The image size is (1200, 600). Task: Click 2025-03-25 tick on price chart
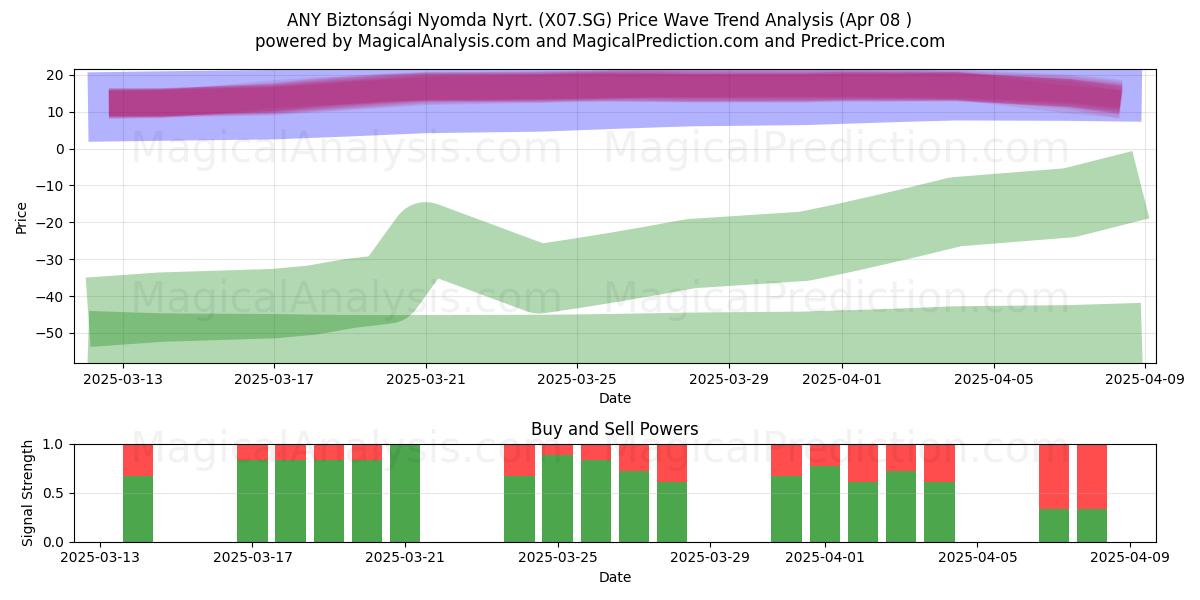tap(578, 379)
